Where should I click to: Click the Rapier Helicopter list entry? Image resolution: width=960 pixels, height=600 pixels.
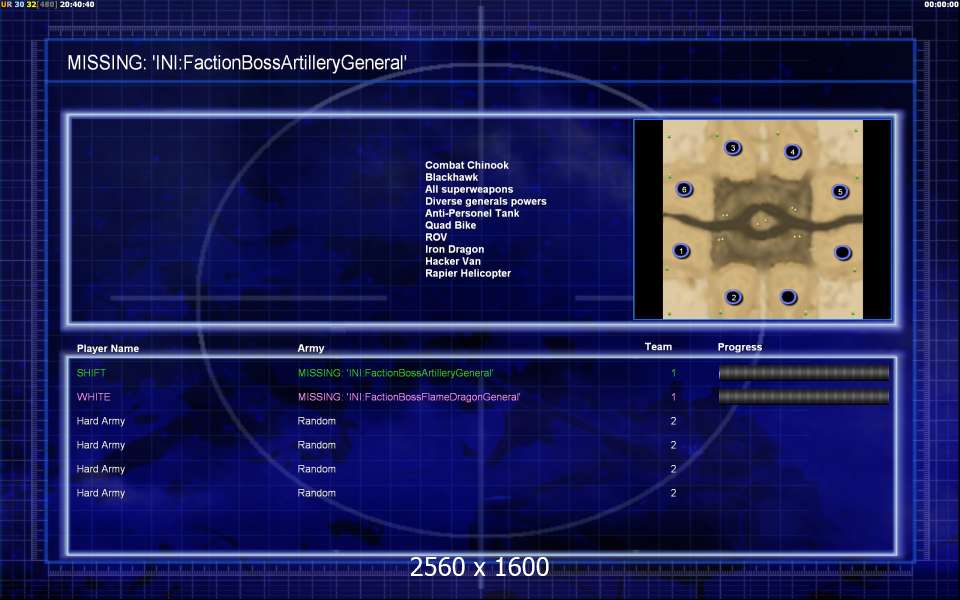coord(467,274)
